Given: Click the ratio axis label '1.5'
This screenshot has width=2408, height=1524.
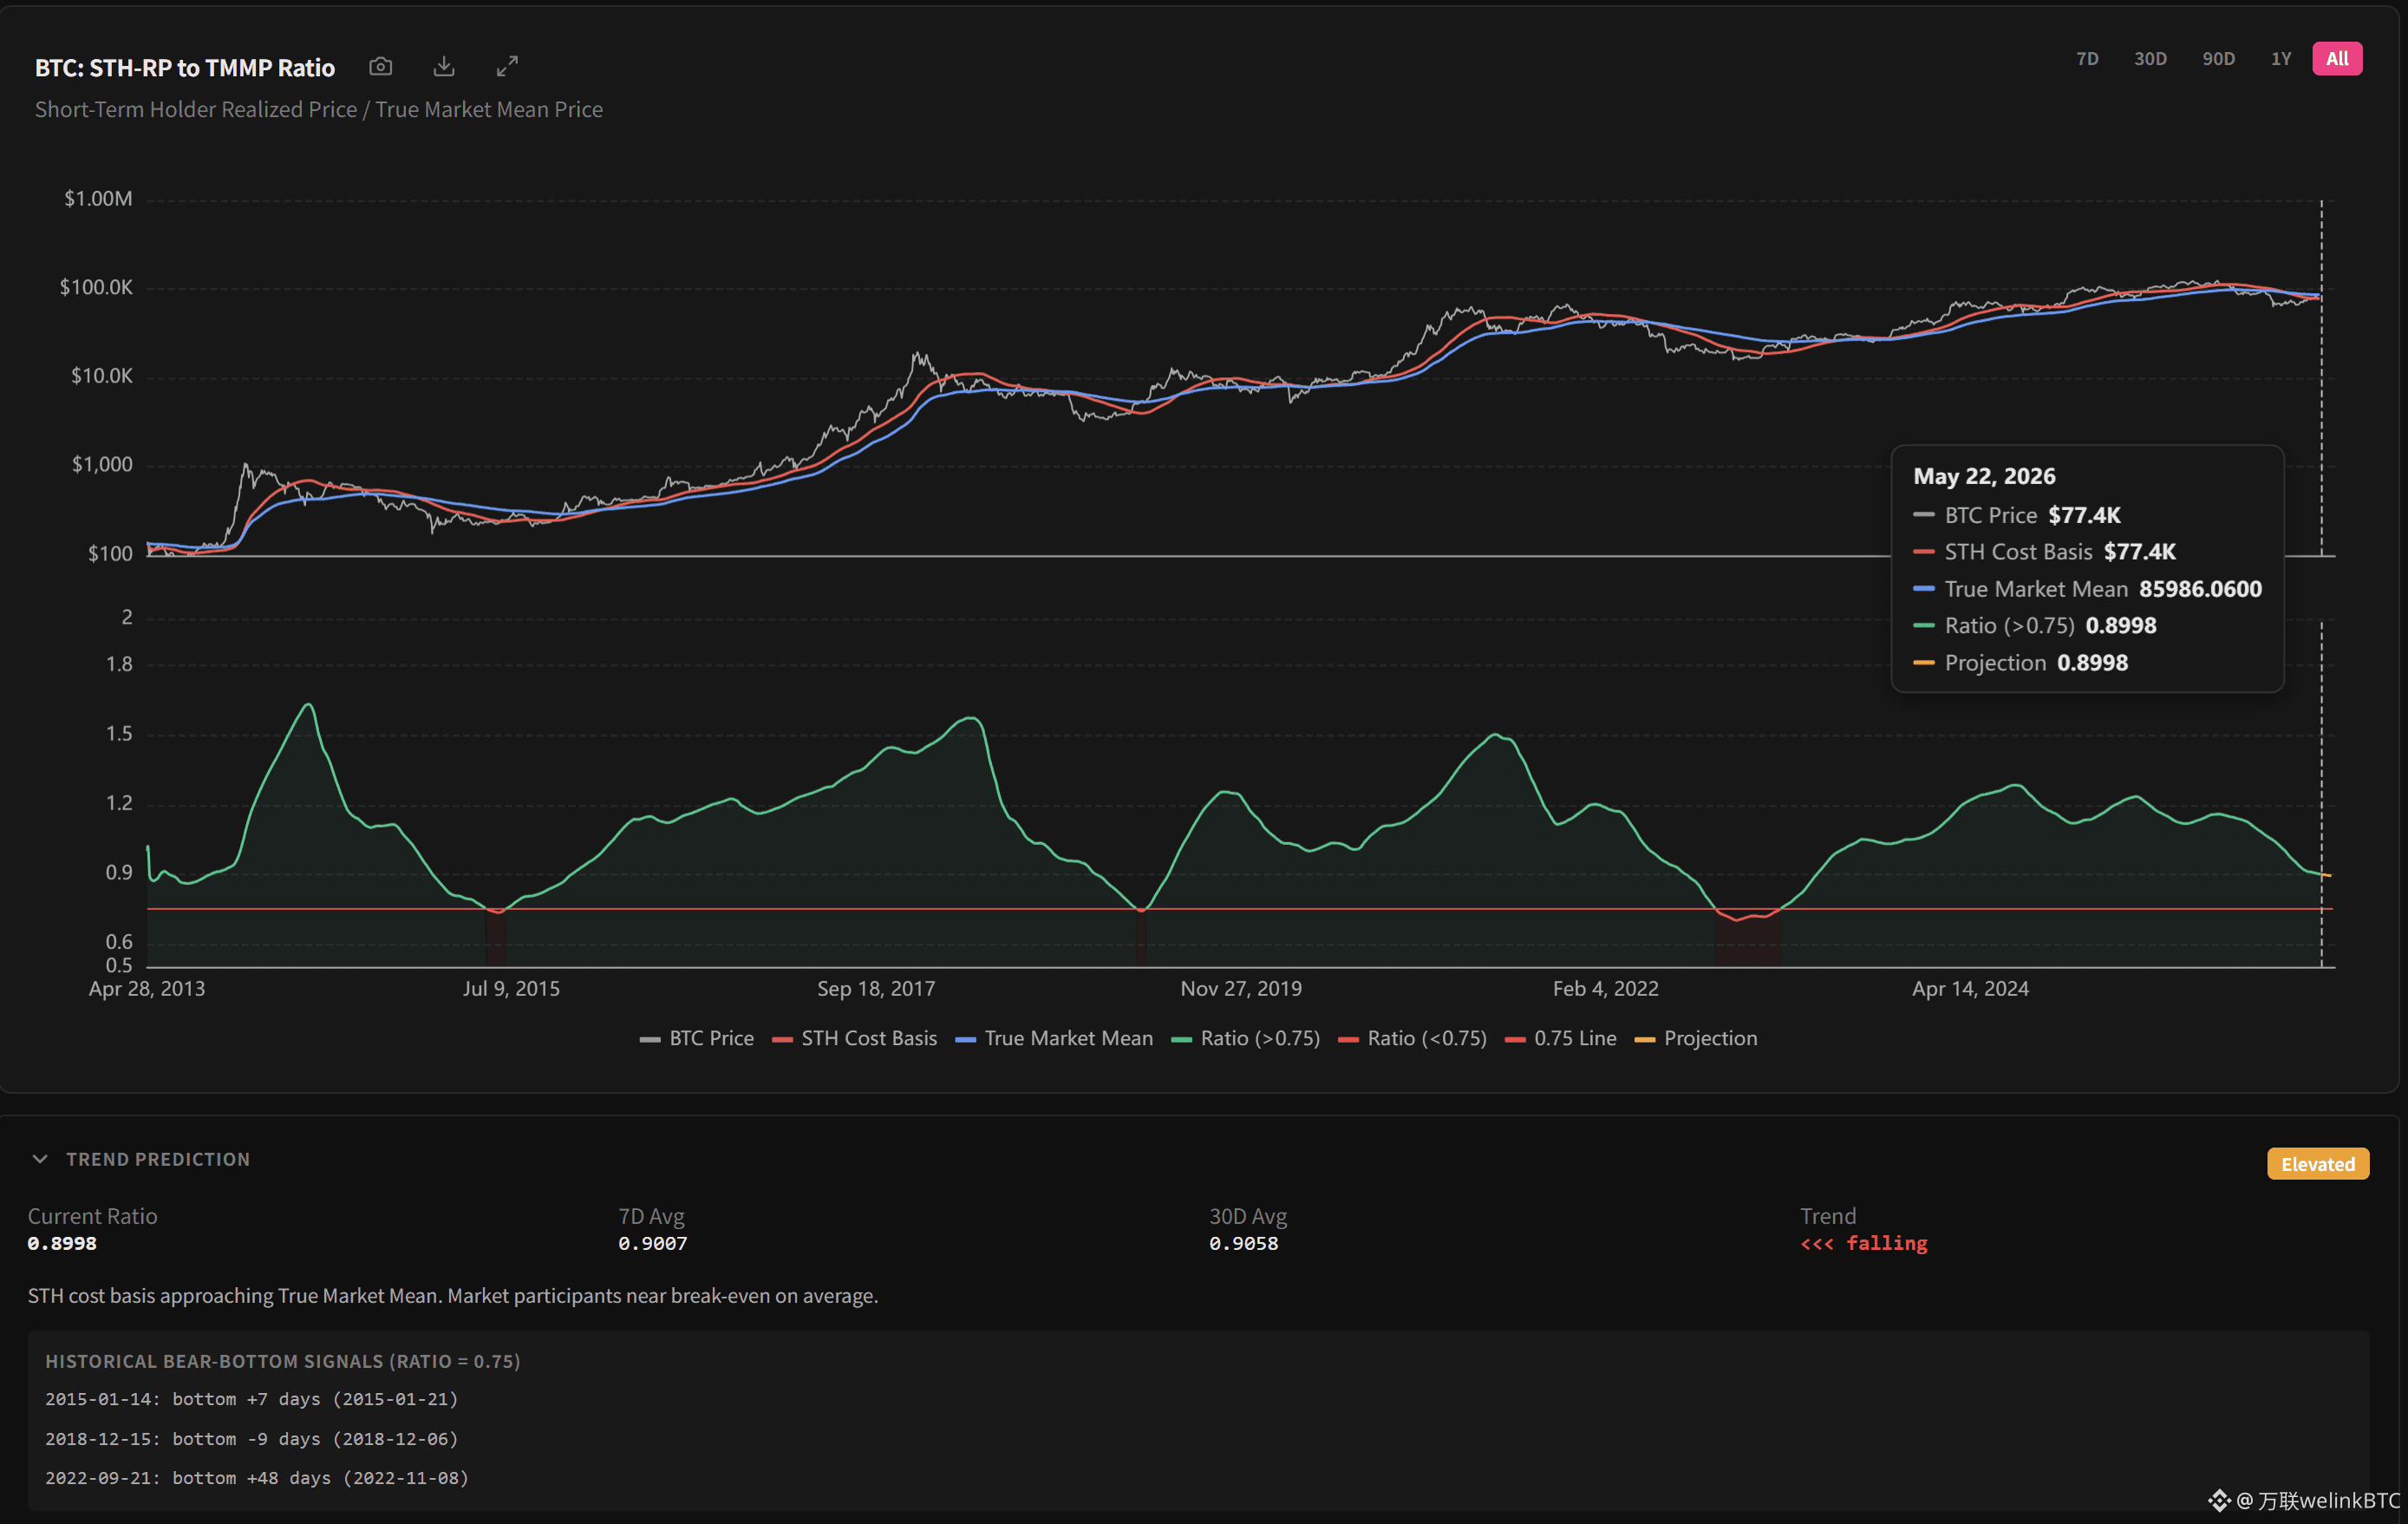Looking at the screenshot, I should [119, 734].
